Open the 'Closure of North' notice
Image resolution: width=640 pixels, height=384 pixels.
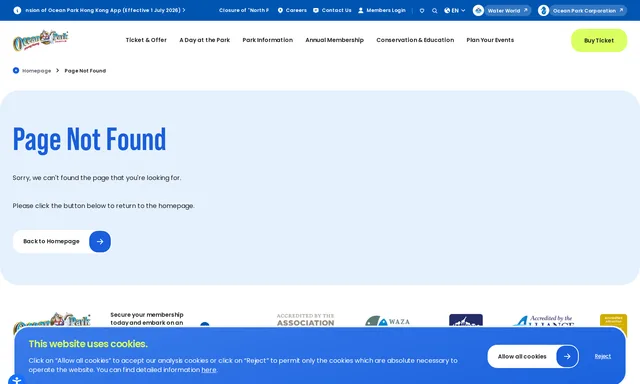pyautogui.click(x=244, y=10)
